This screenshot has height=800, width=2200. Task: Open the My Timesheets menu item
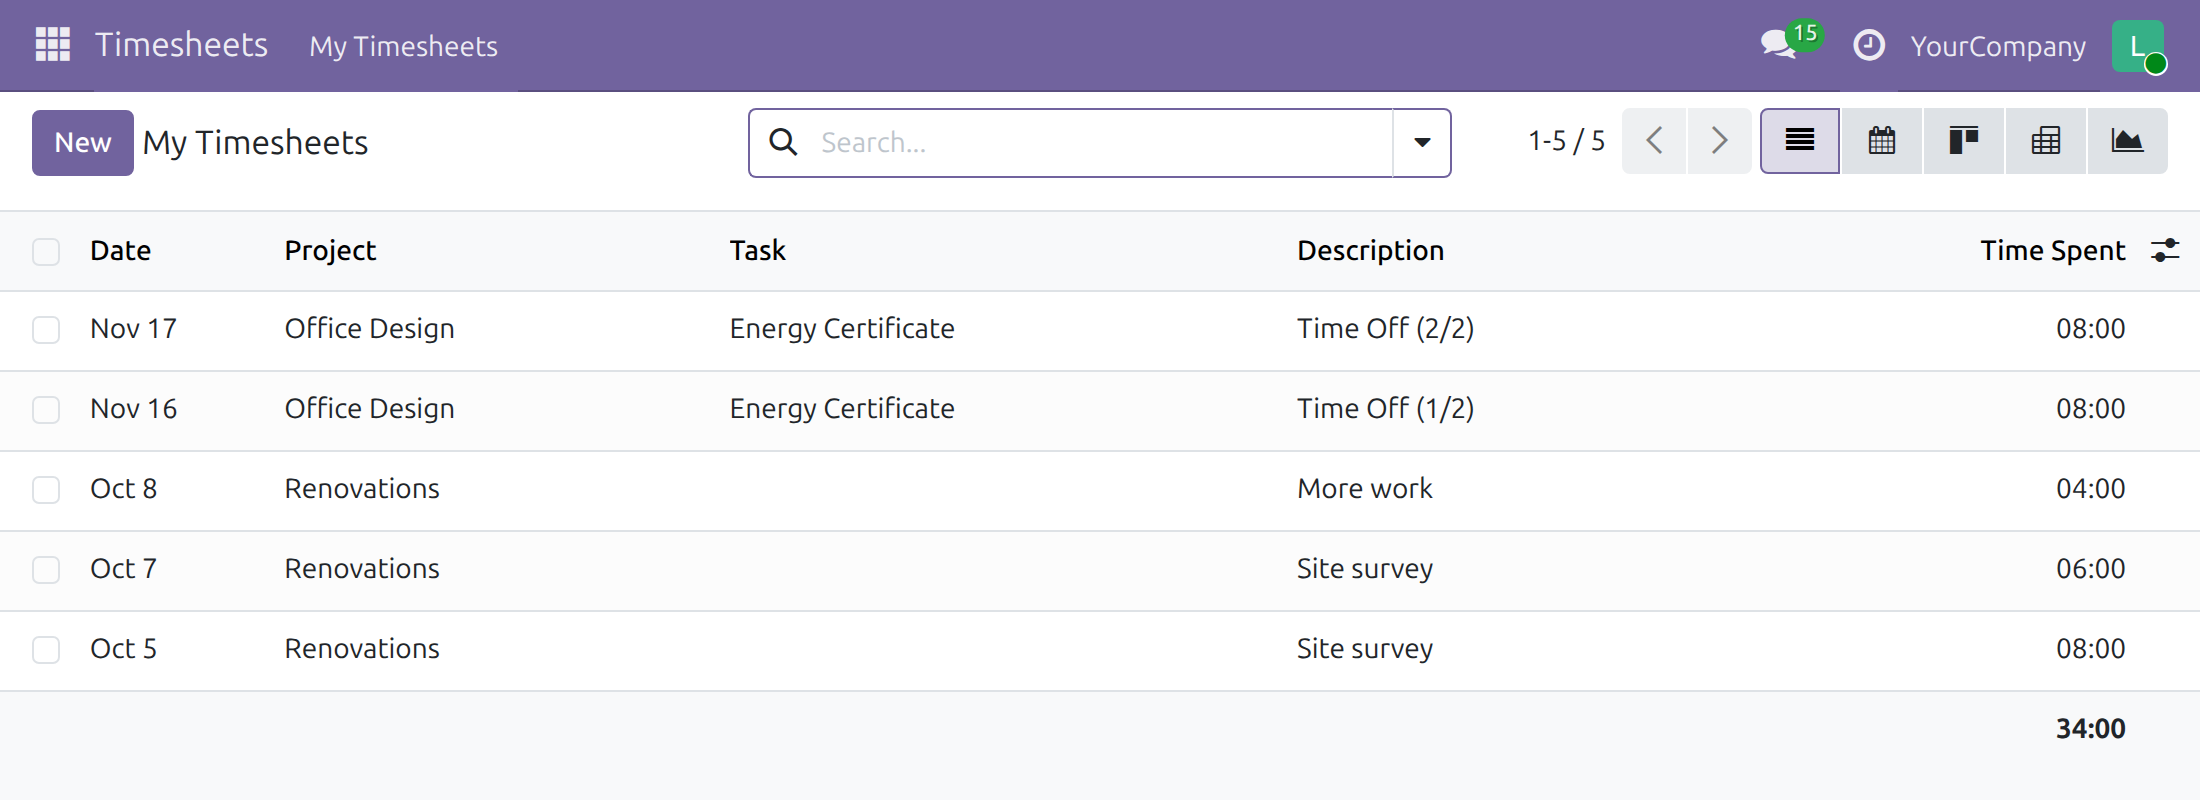(x=403, y=46)
